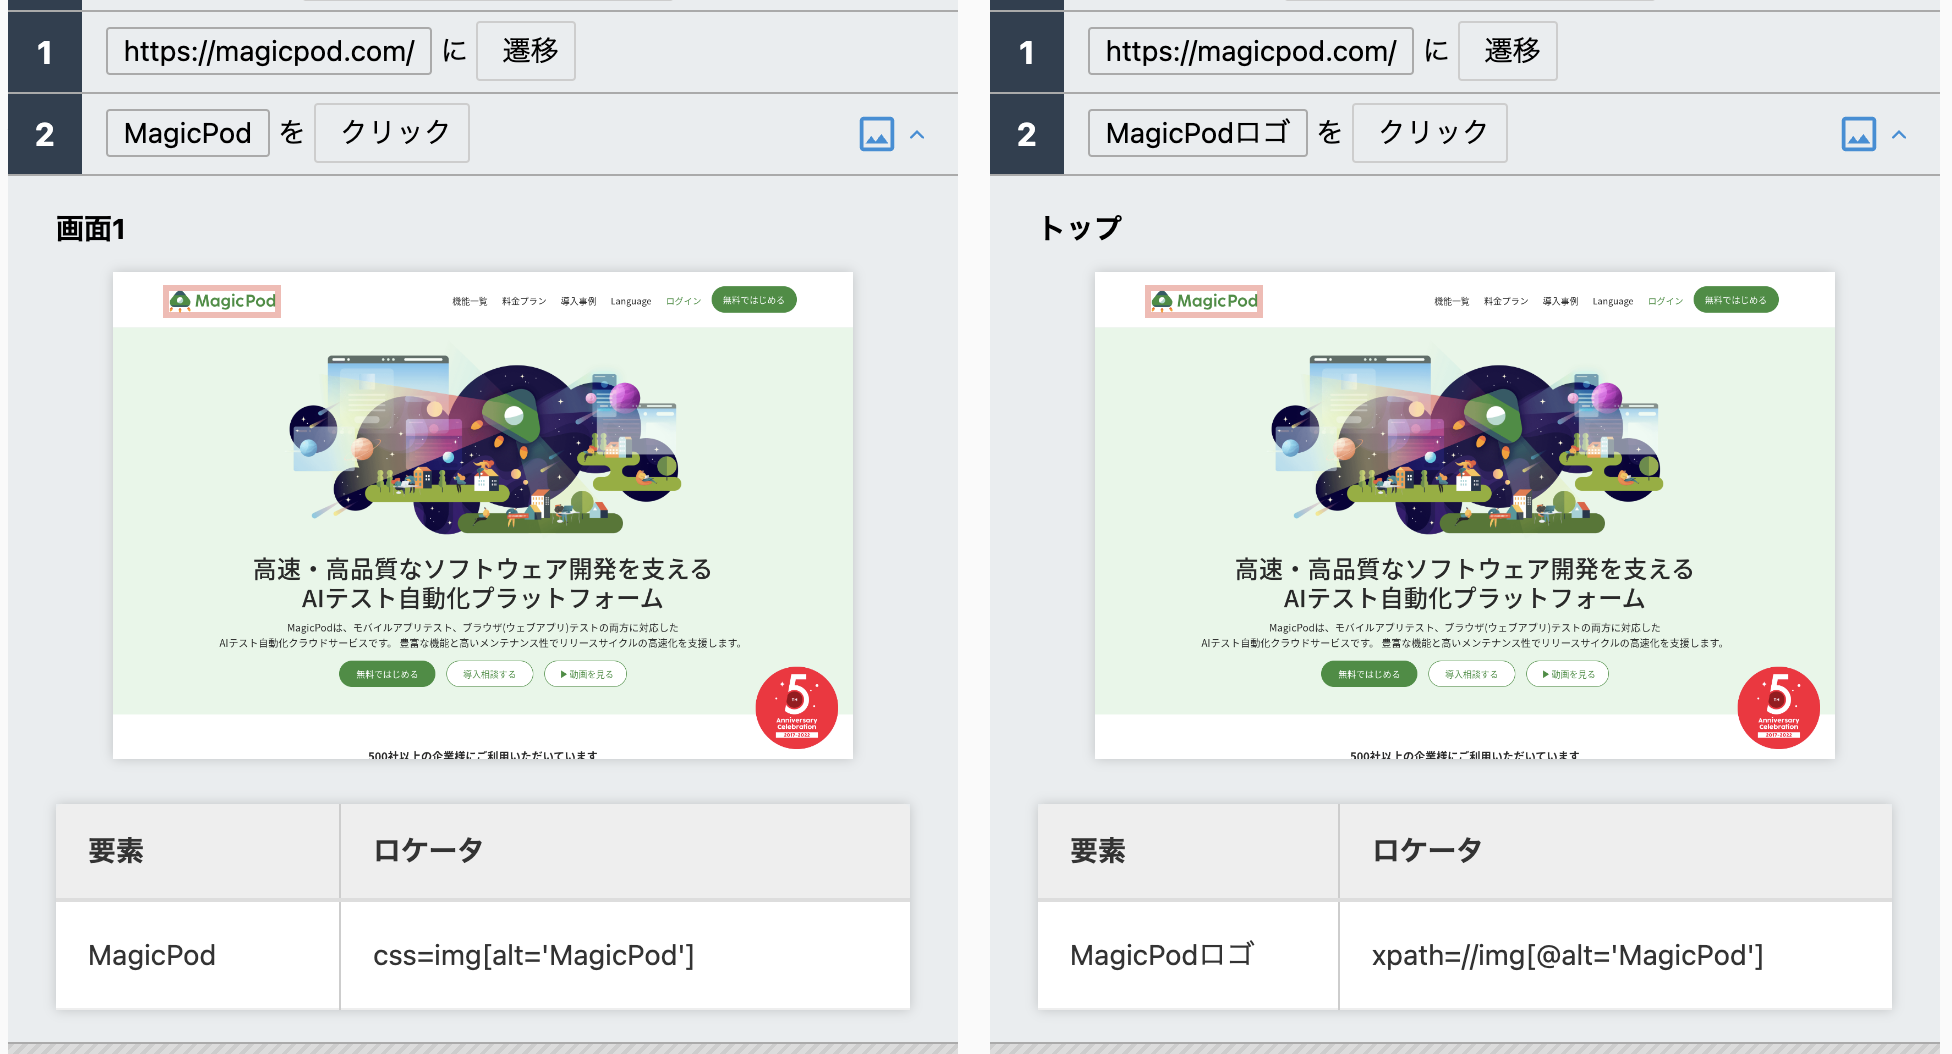Click the screenshot image icon in left panel step 2
The image size is (1952, 1054).
click(877, 134)
